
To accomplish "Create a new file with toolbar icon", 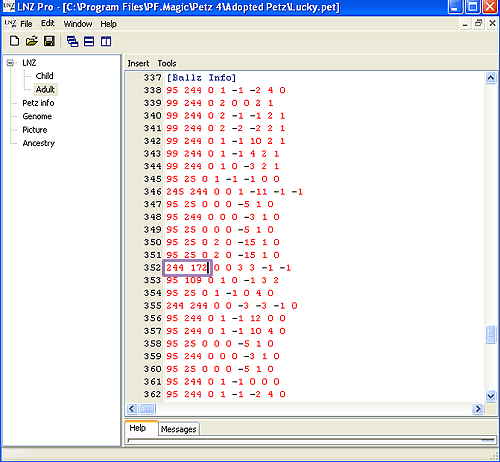I will coord(14,41).
